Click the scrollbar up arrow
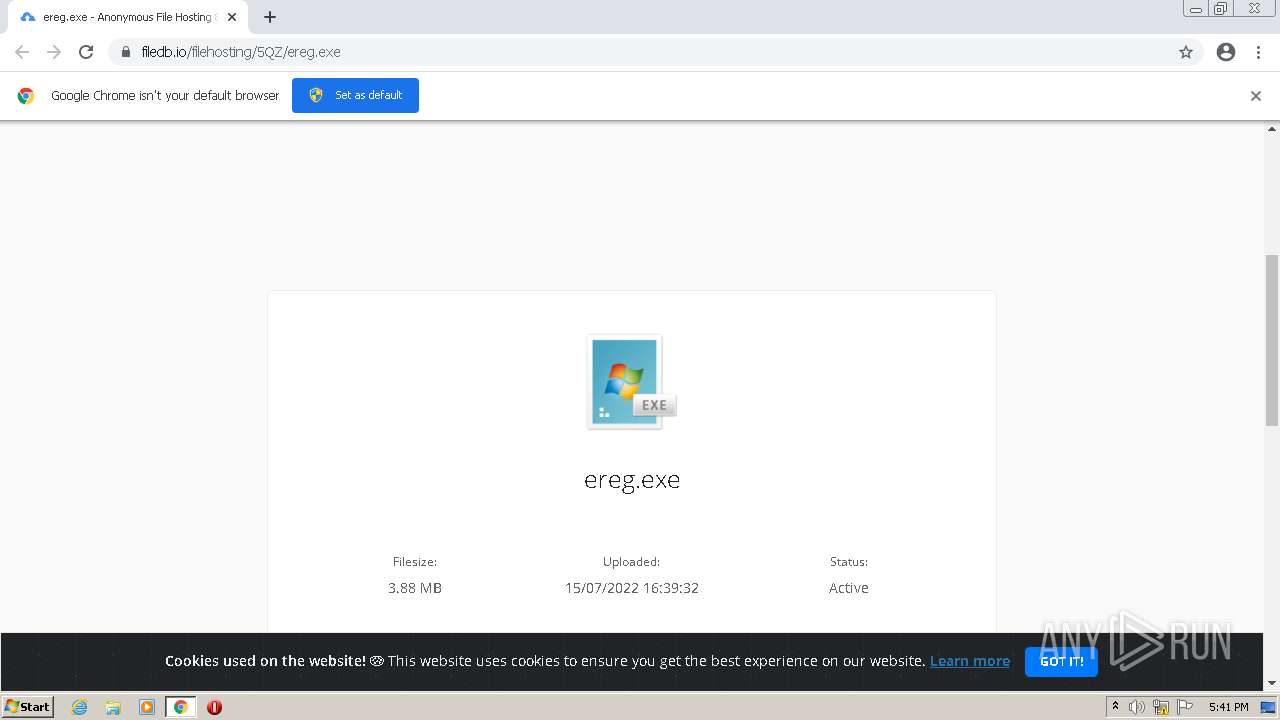The width and height of the screenshot is (1280, 720). point(1272,129)
